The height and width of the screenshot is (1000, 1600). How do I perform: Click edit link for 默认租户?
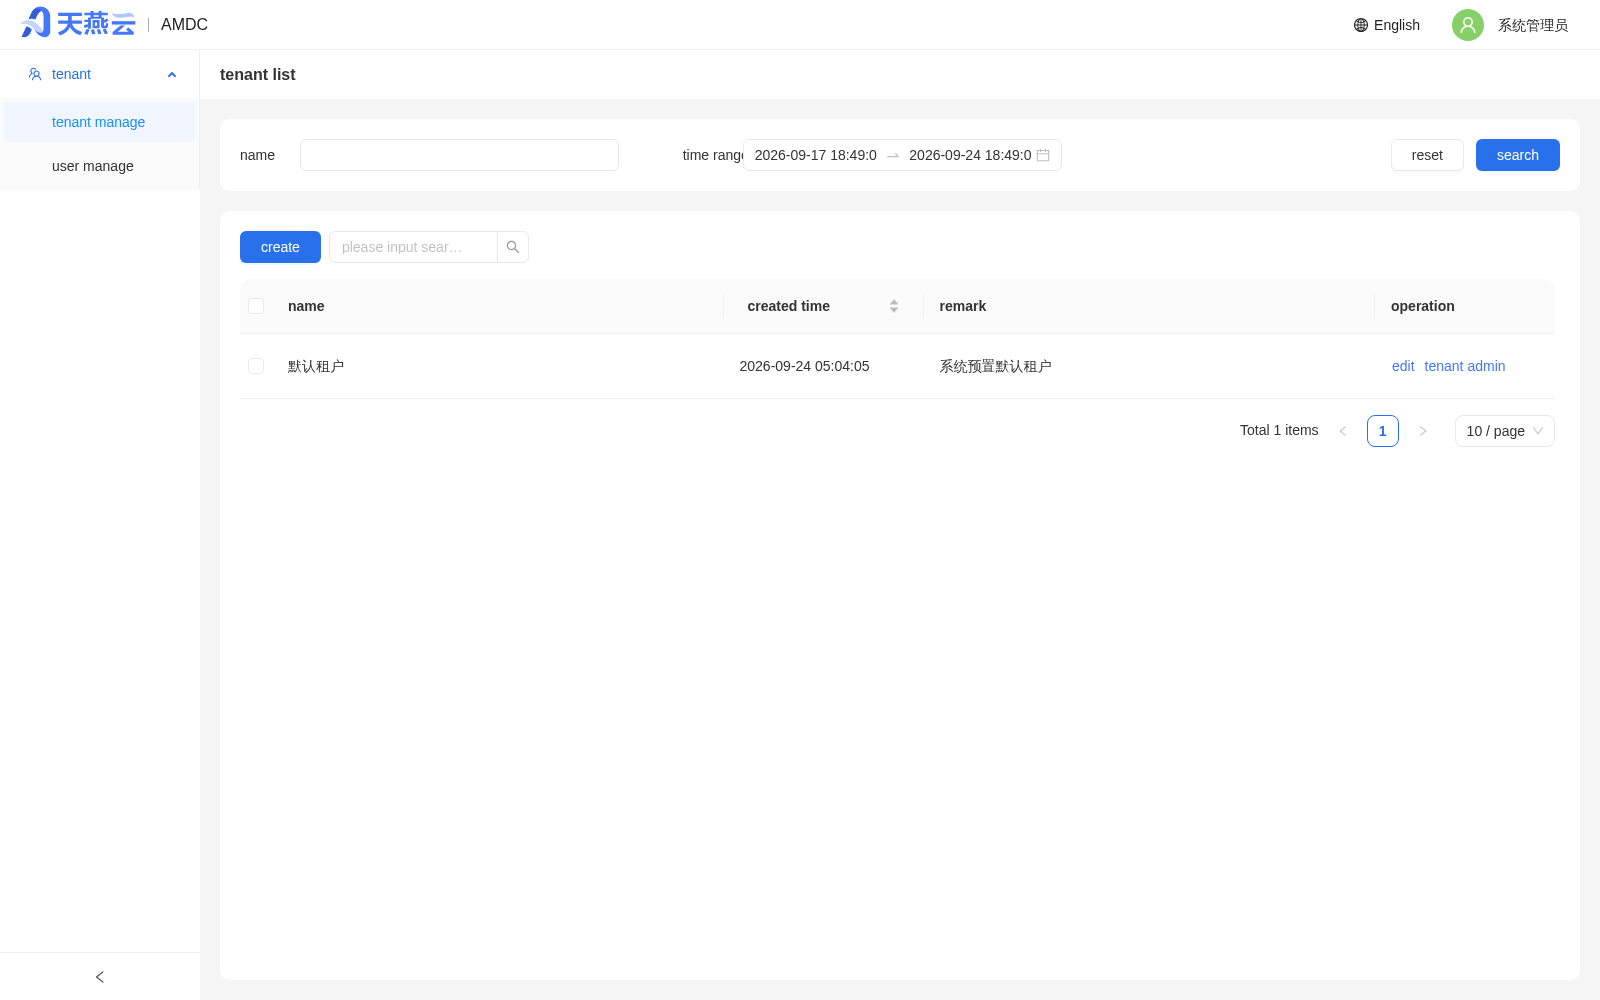pyautogui.click(x=1403, y=366)
